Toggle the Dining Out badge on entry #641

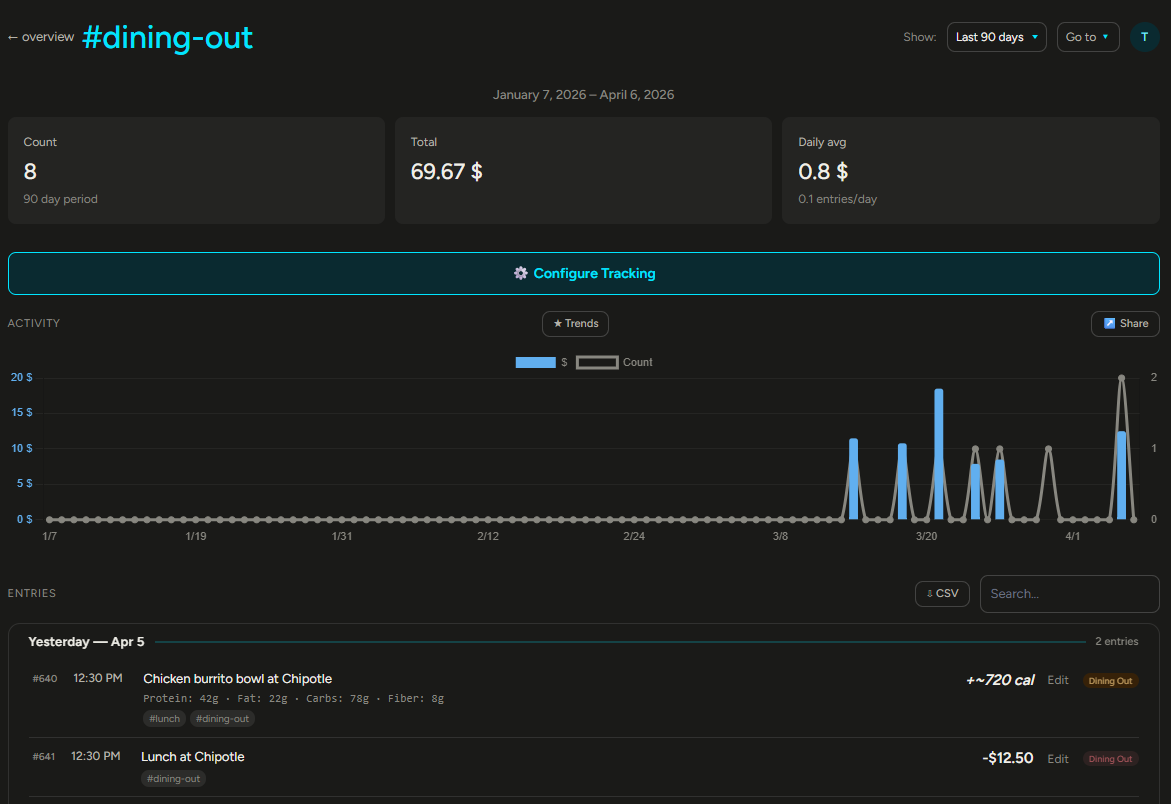coord(1110,758)
